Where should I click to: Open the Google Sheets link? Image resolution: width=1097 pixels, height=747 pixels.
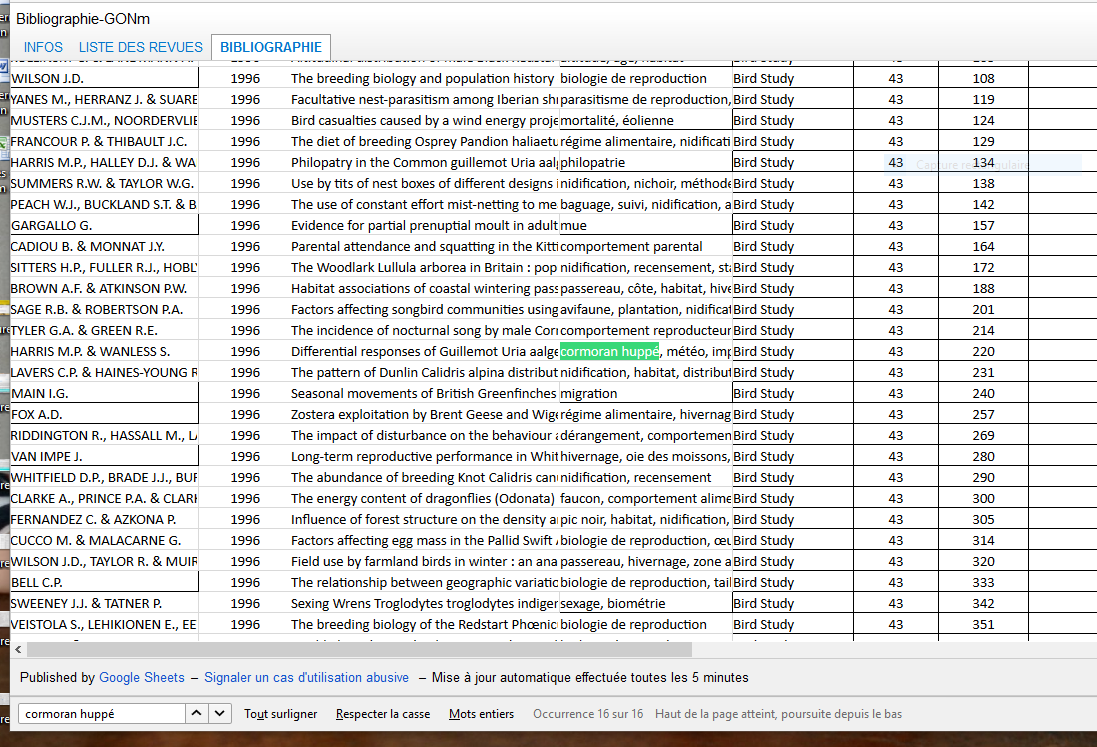pyautogui.click(x=141, y=678)
